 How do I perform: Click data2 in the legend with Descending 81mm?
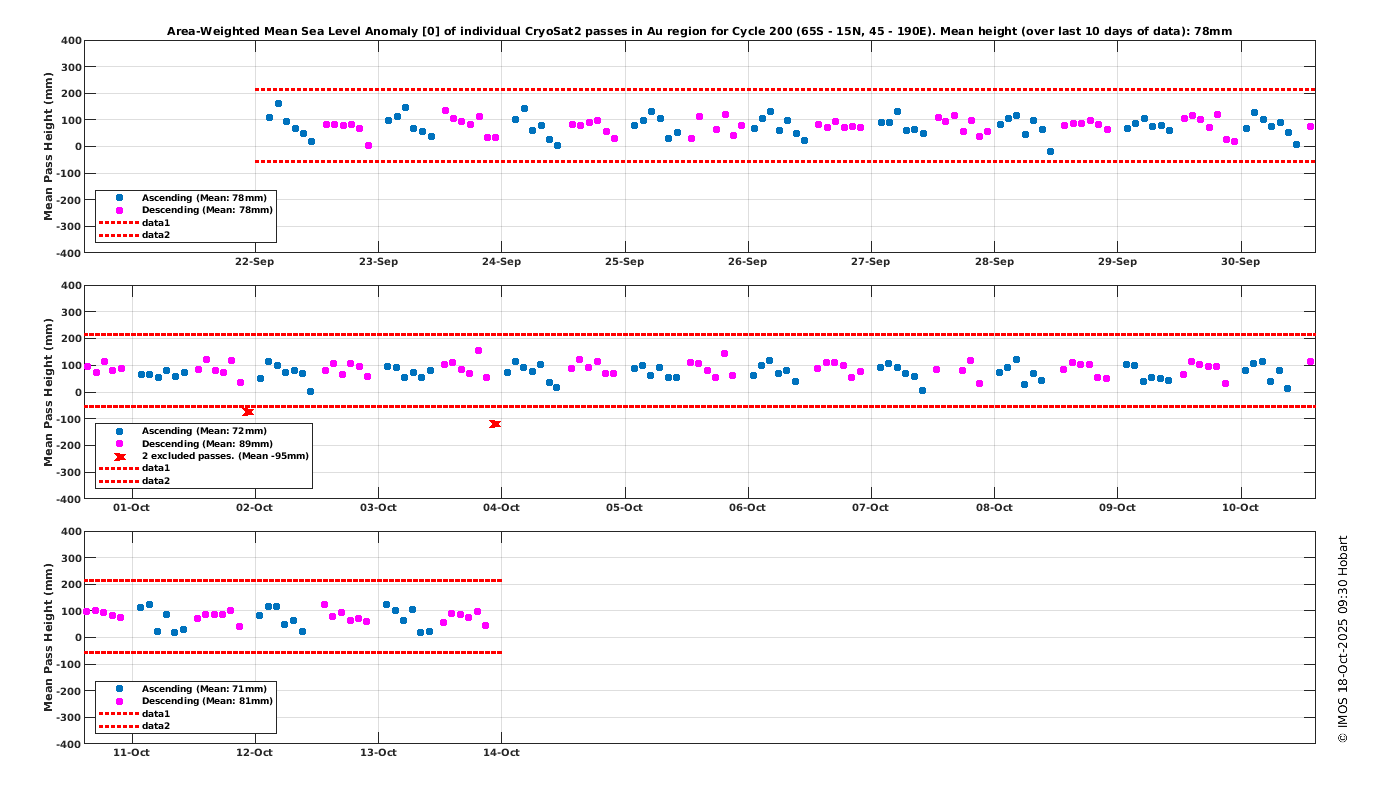[x=156, y=726]
